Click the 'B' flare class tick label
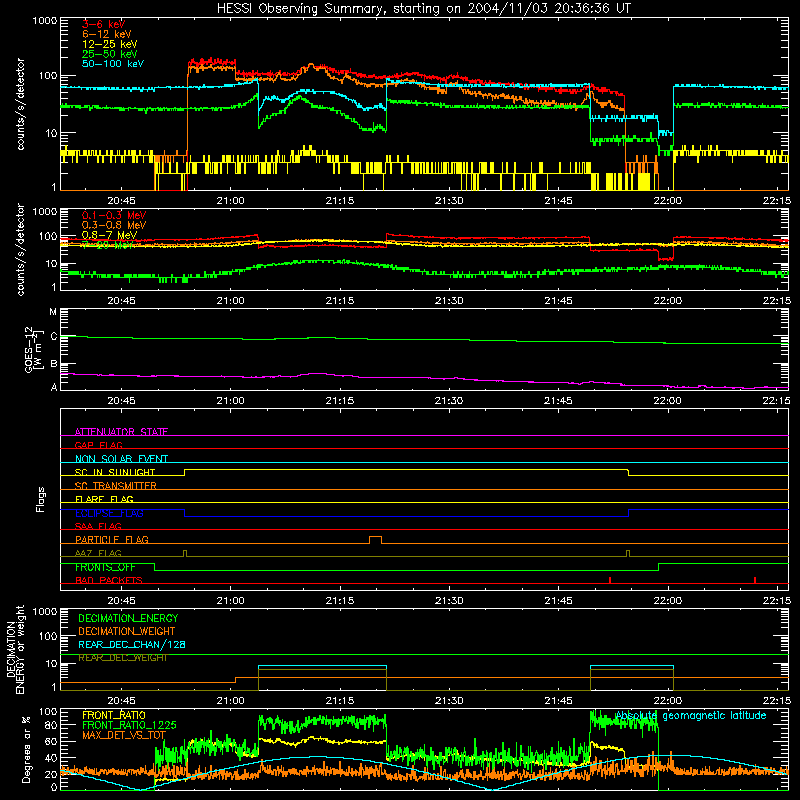This screenshot has height=800, width=800. (x=53, y=364)
